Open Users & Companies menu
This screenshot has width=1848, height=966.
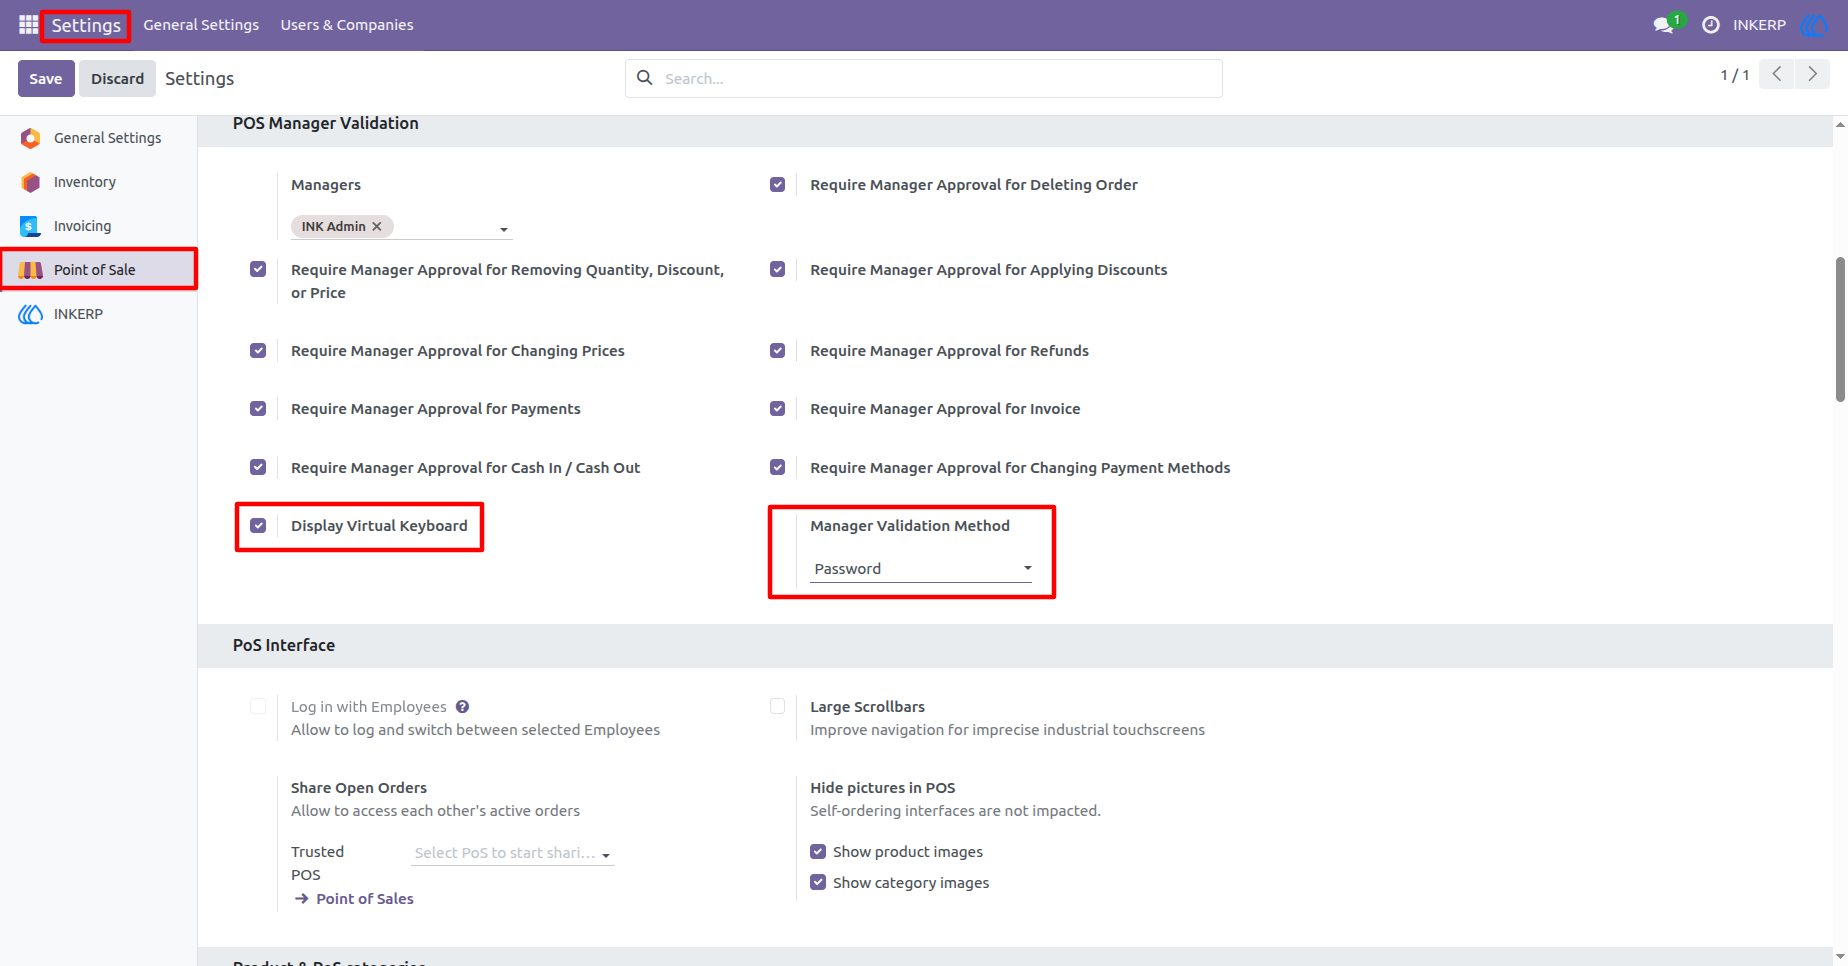347,25
